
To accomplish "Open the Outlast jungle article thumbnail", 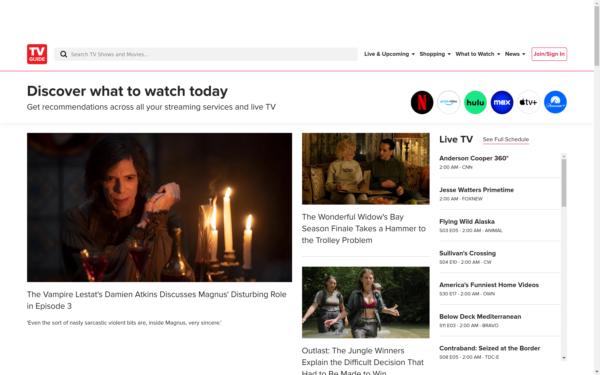I will [x=365, y=302].
